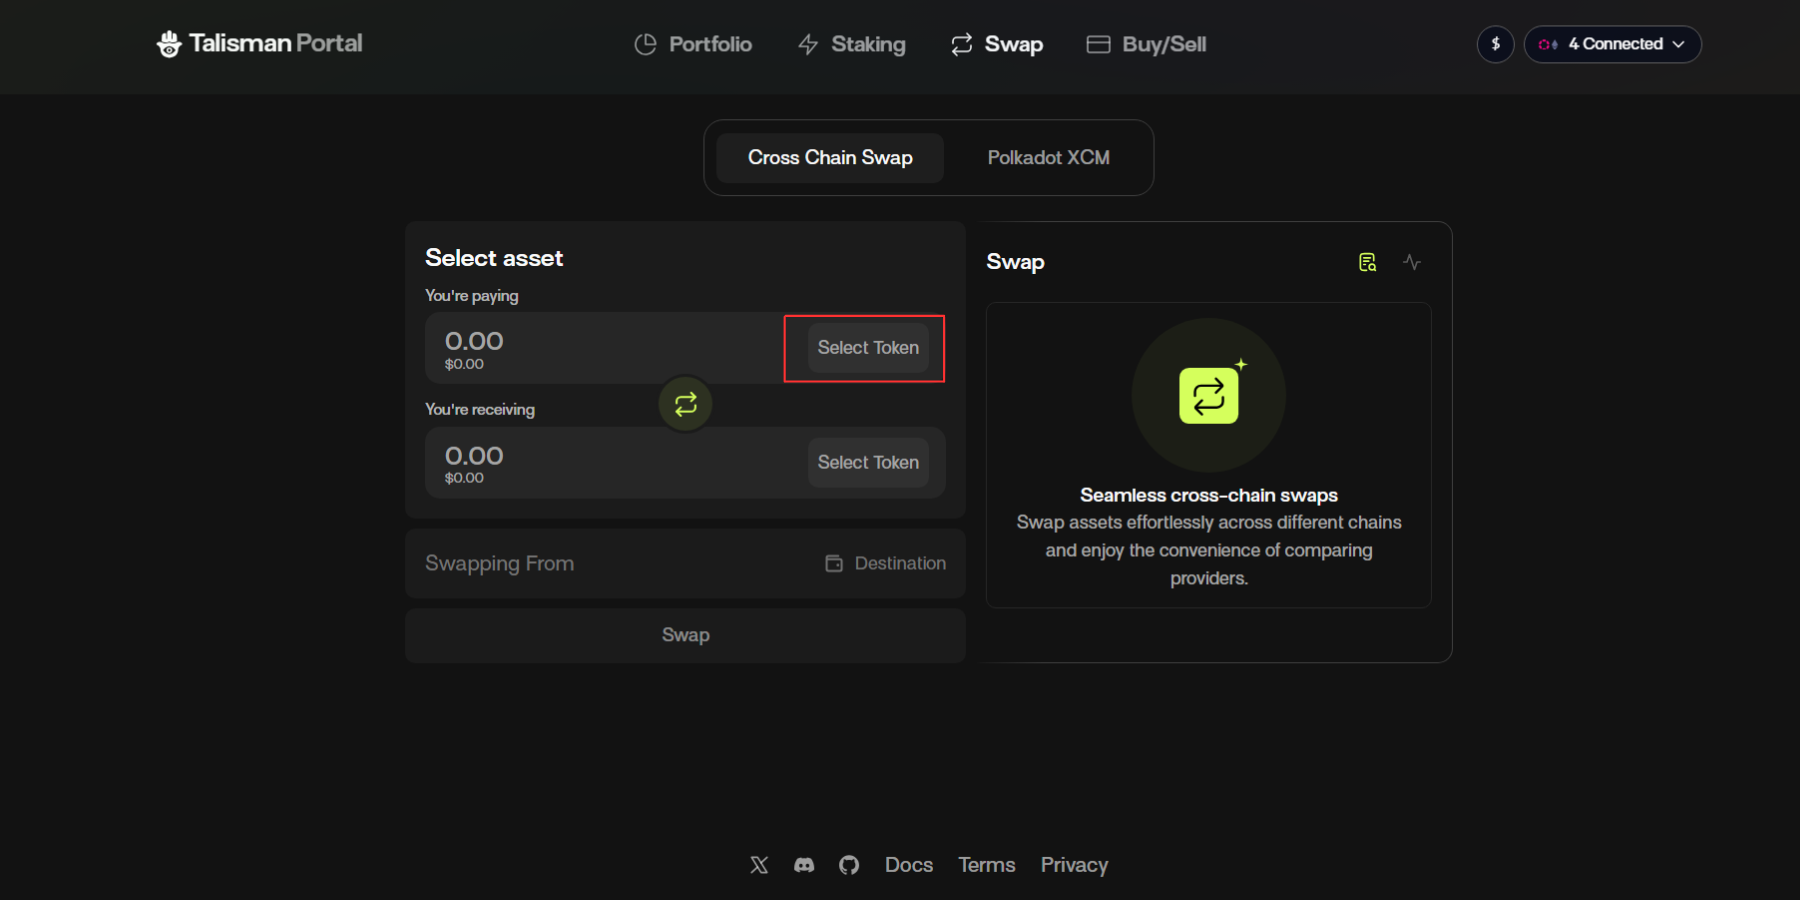Open the X (Twitter) footer icon
The image size is (1800, 900).
(x=759, y=865)
